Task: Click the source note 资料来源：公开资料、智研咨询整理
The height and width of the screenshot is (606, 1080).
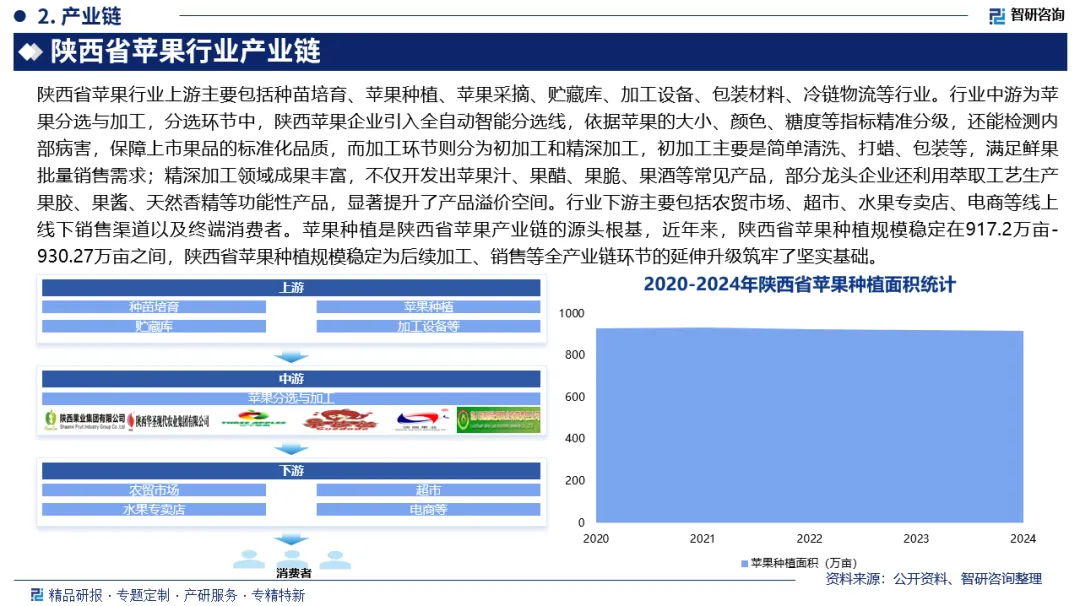Action: (x=933, y=579)
